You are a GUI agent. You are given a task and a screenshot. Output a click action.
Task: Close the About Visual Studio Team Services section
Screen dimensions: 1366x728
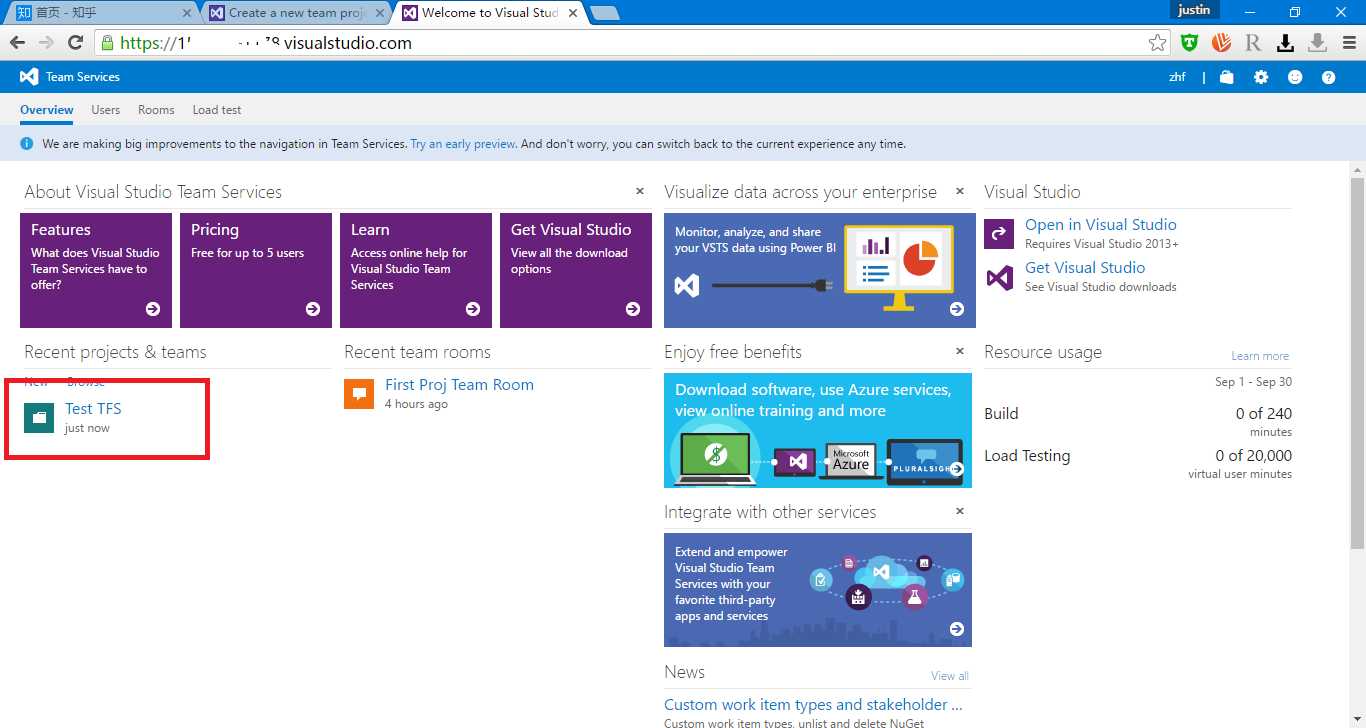pyautogui.click(x=640, y=191)
